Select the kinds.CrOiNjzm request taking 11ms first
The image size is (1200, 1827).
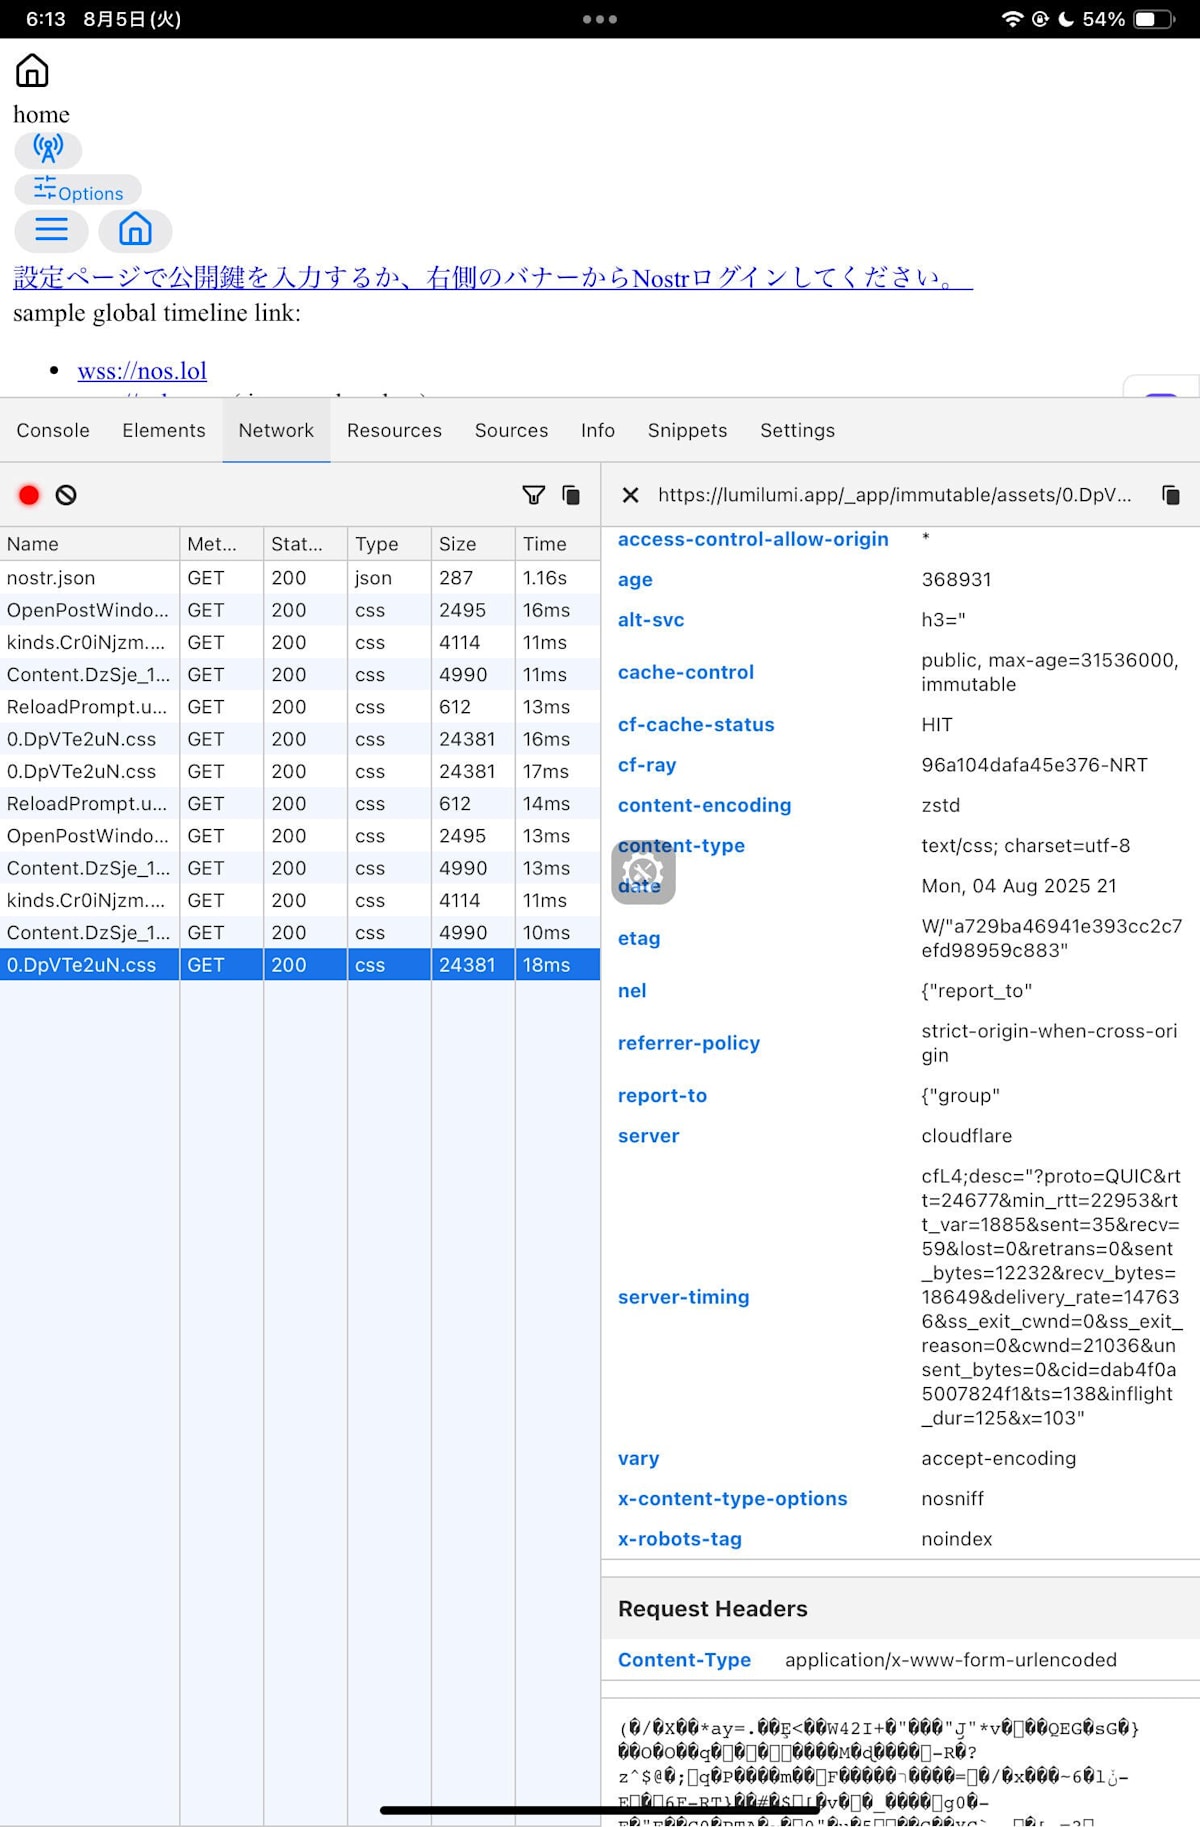(300, 642)
